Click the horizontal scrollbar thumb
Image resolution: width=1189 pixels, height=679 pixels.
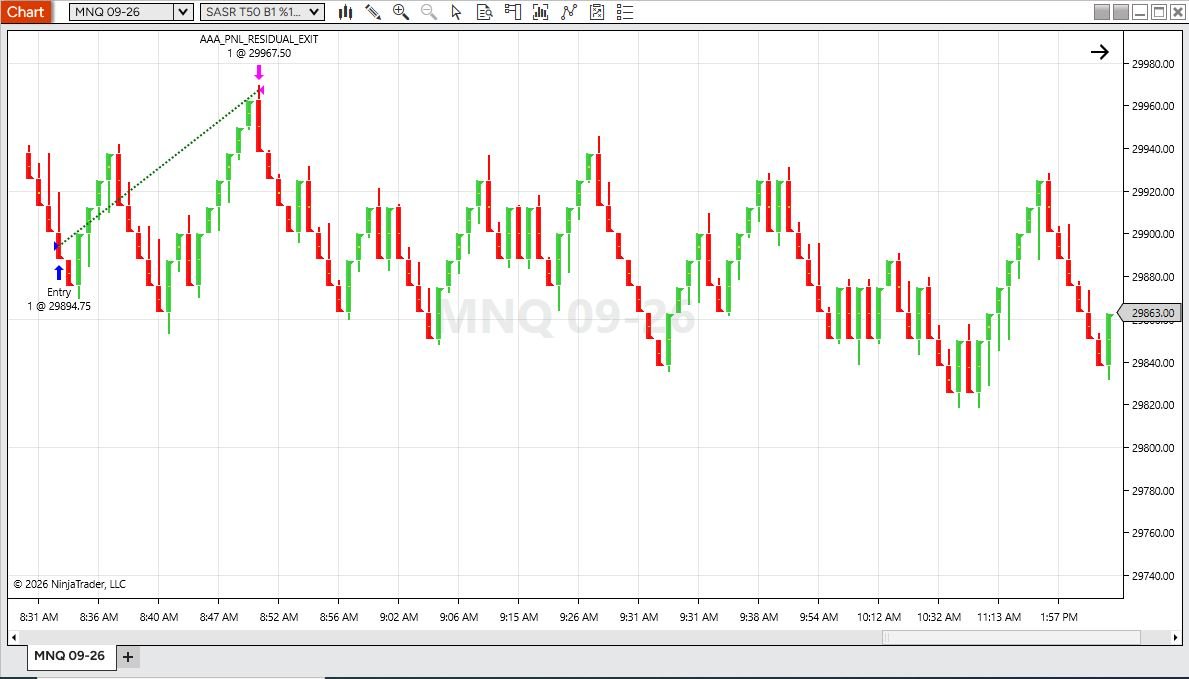(1012, 637)
